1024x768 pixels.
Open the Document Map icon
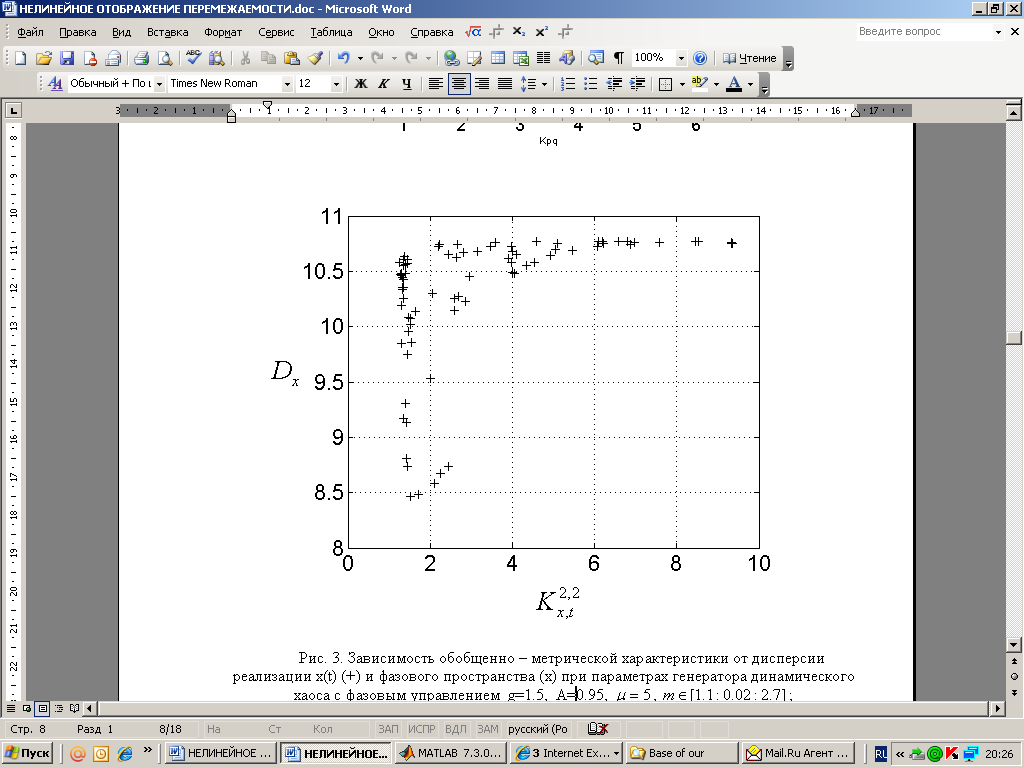596,58
